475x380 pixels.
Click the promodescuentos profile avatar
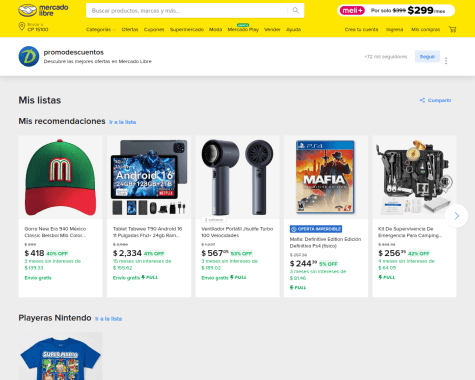click(x=29, y=56)
